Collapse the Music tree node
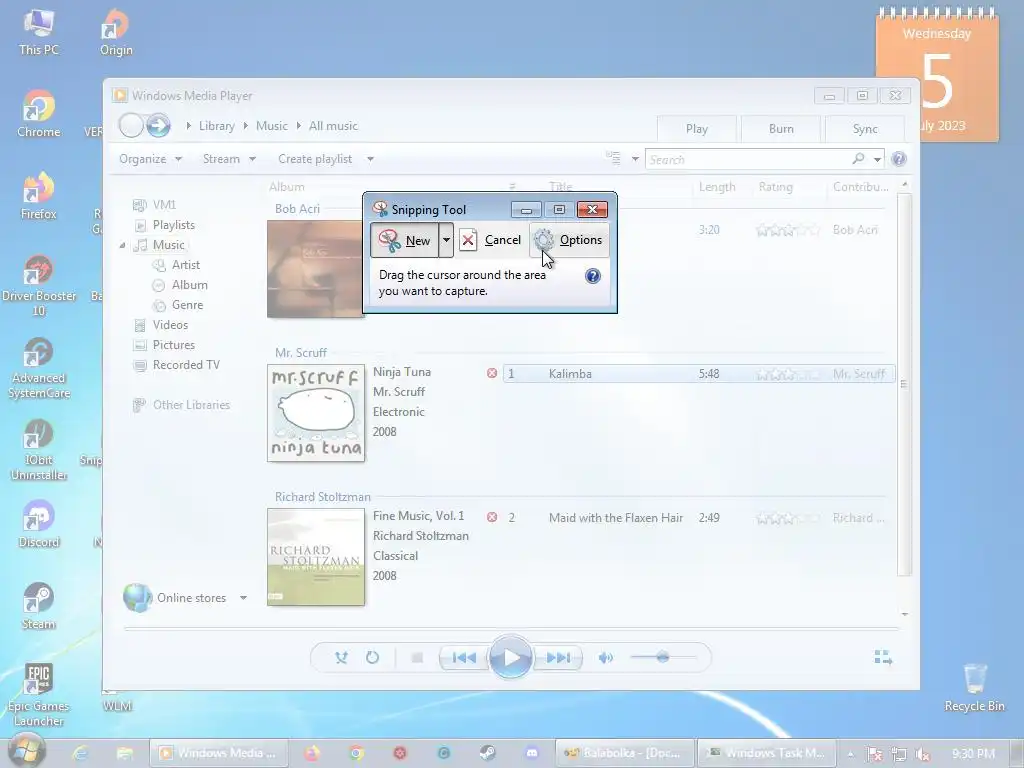The image size is (1024, 768). 122,246
